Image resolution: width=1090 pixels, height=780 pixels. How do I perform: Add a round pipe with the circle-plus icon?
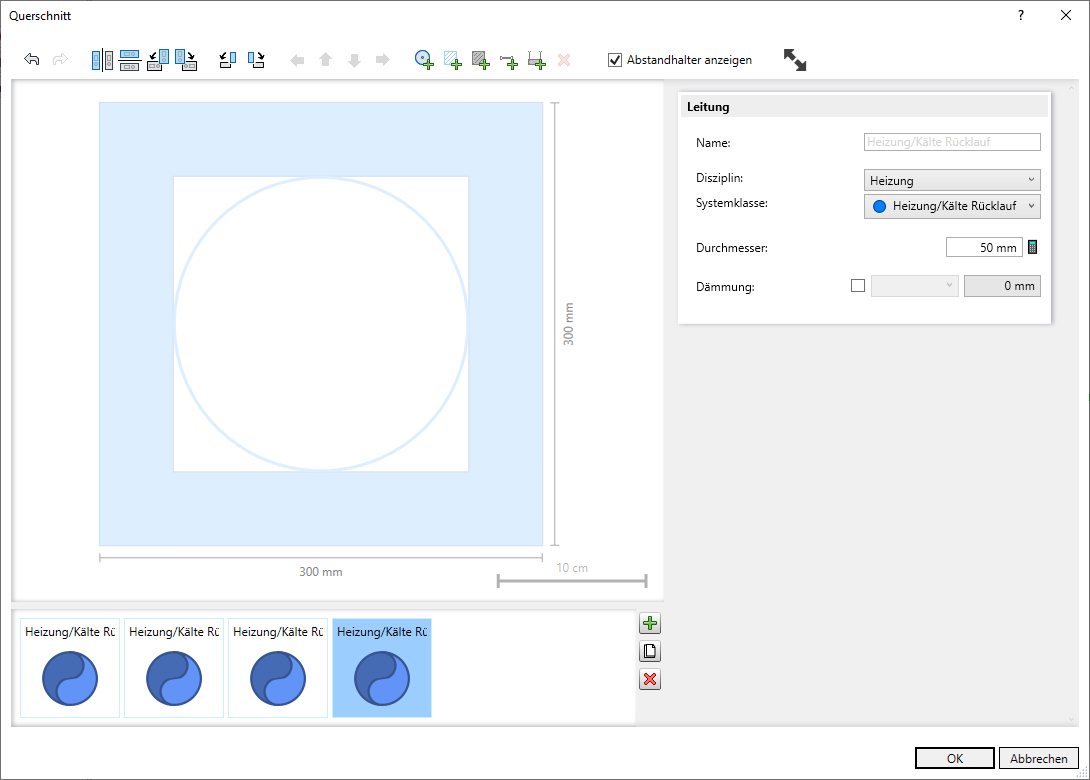point(424,60)
